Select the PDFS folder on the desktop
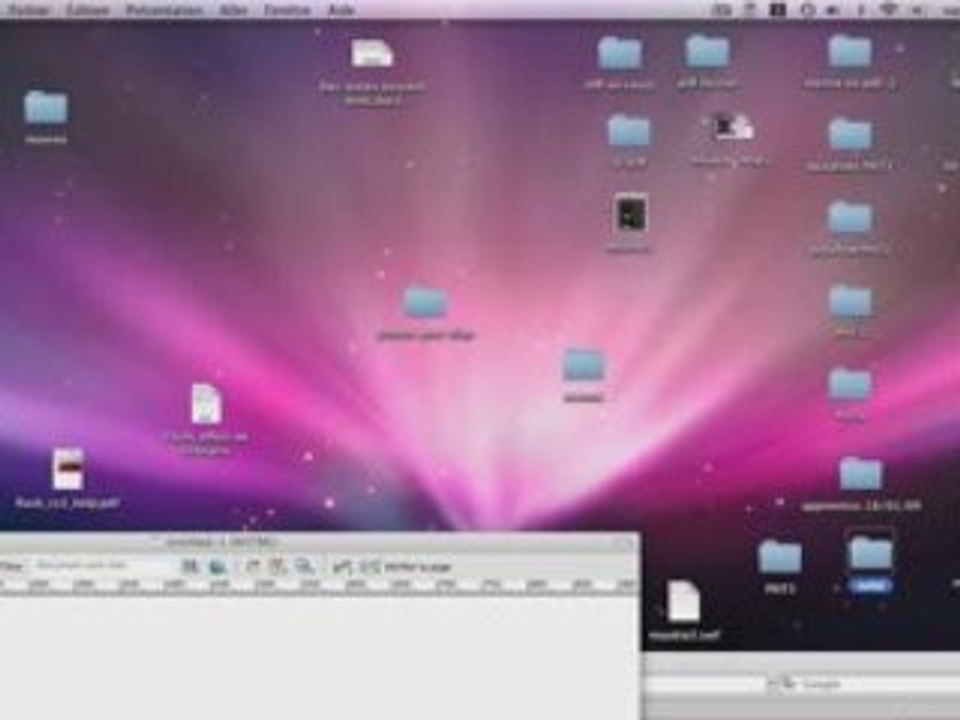 [779, 557]
